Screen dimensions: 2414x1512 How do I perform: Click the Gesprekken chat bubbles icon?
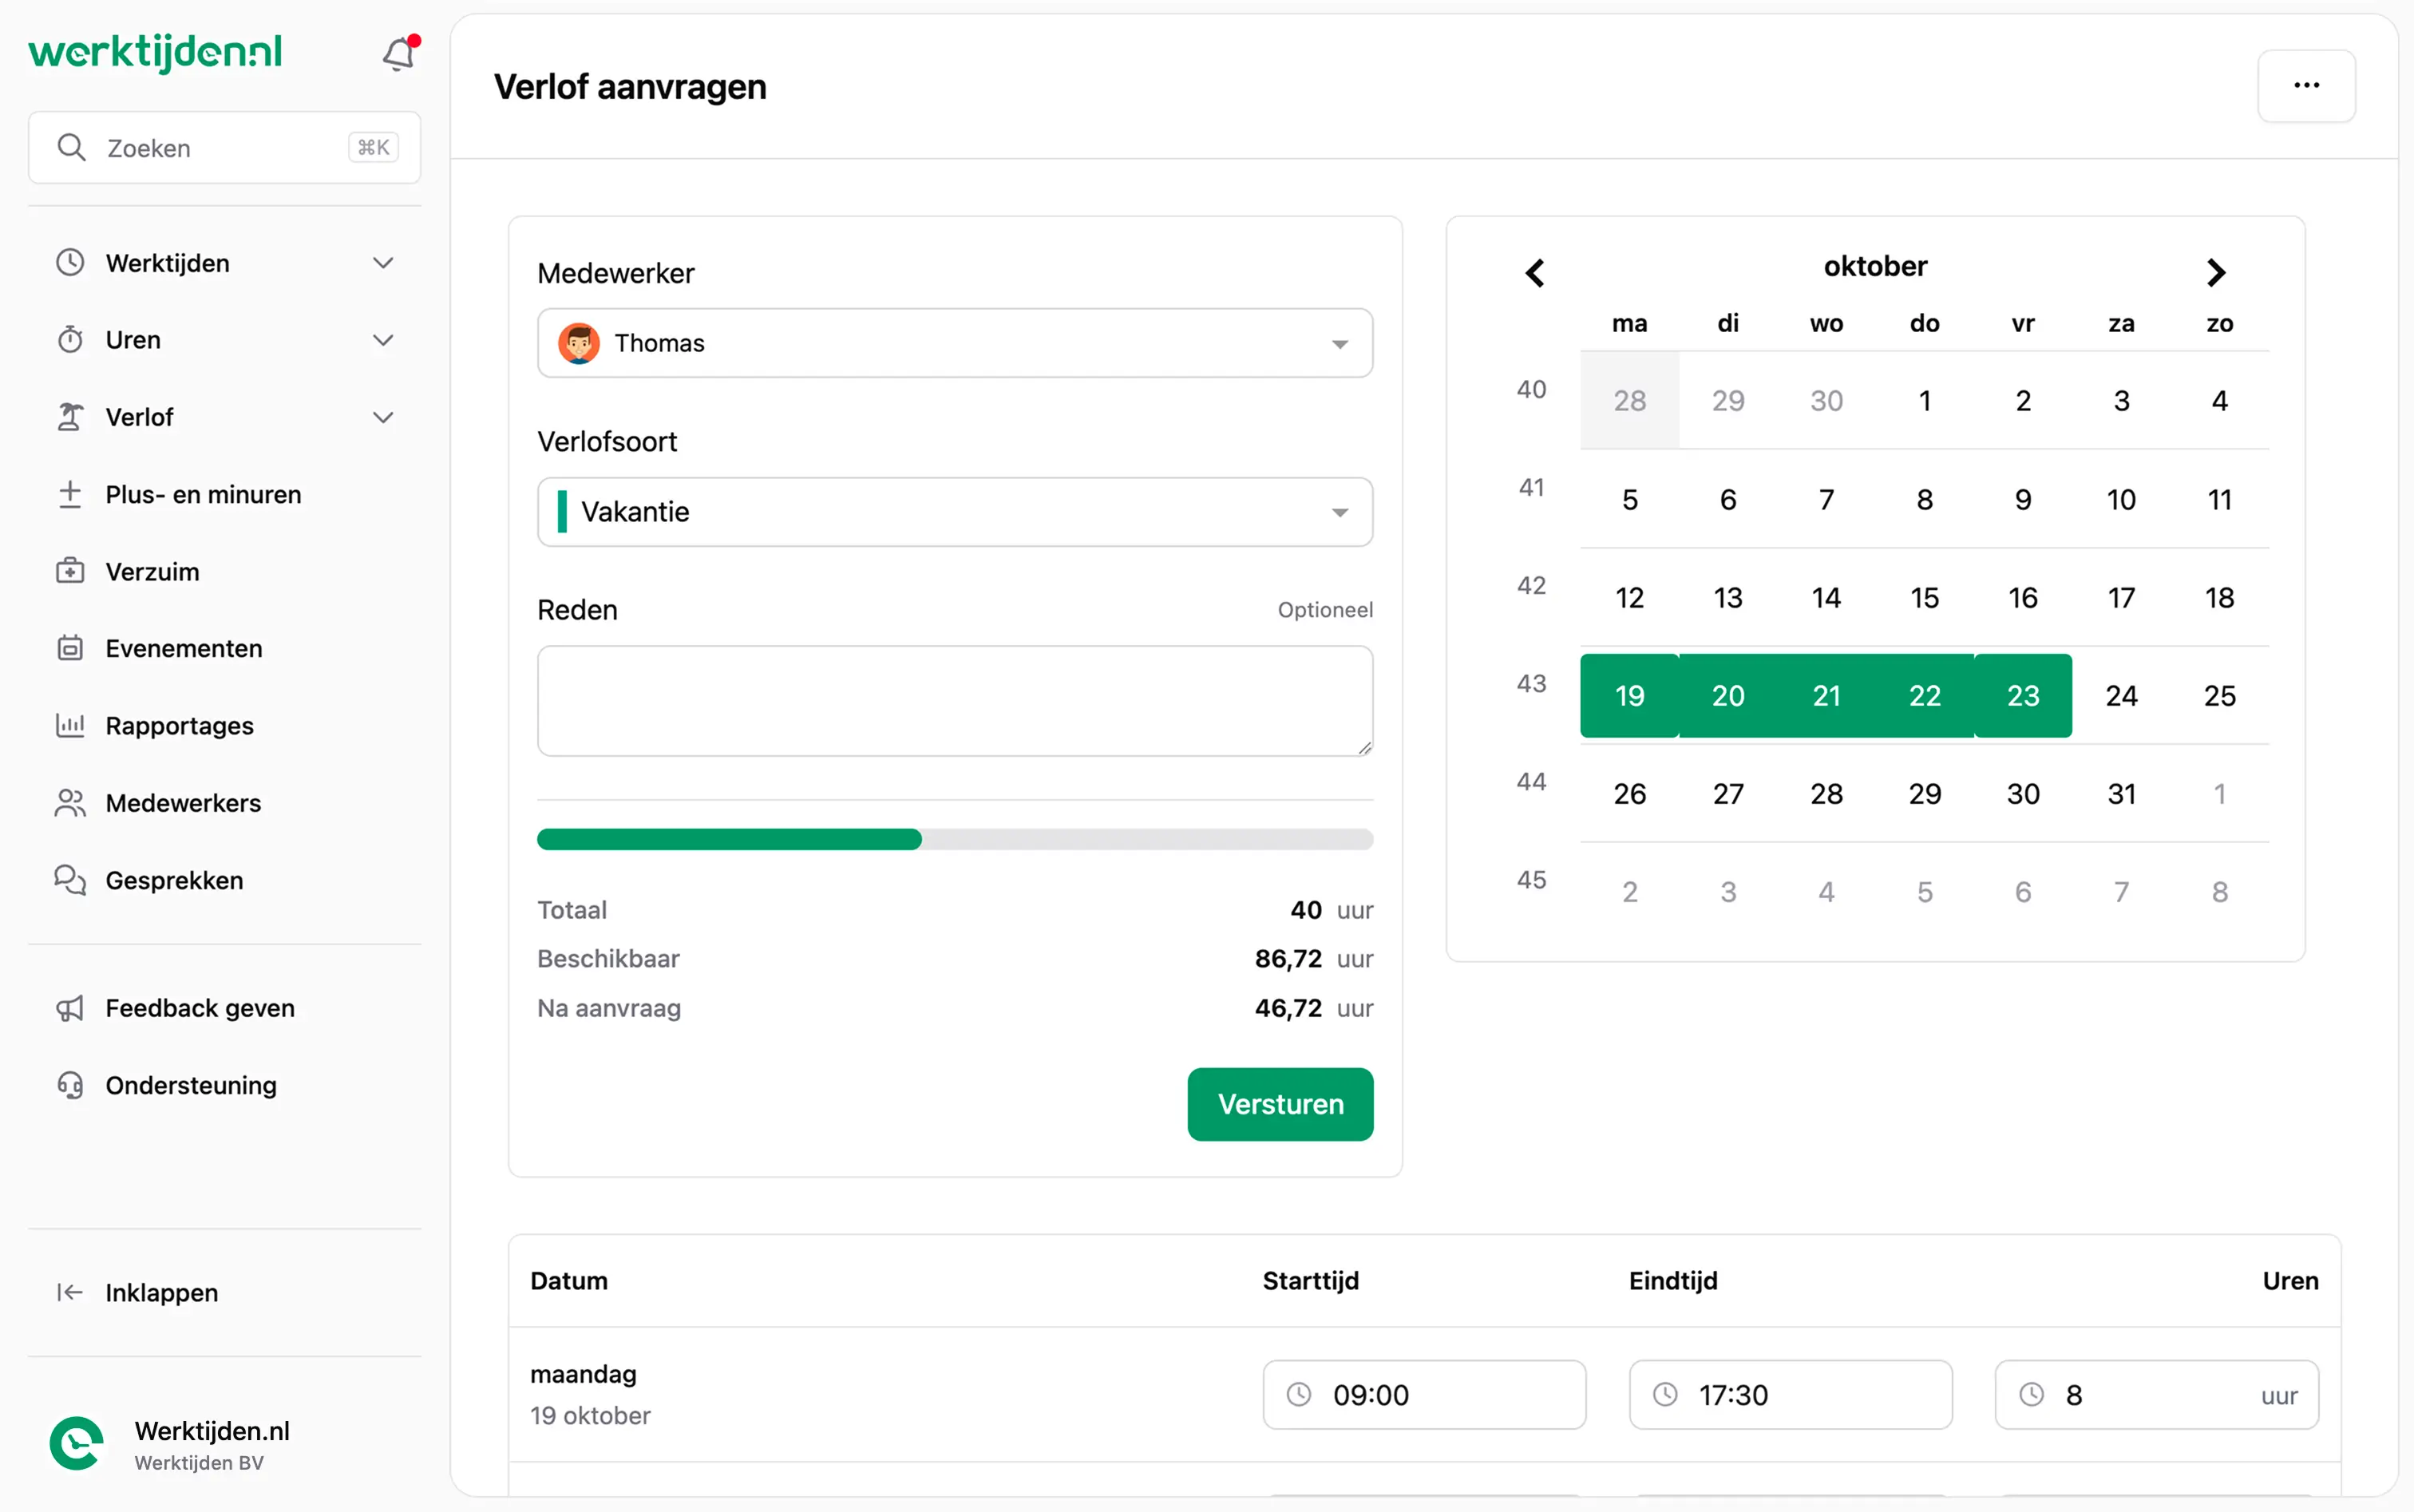point(70,880)
